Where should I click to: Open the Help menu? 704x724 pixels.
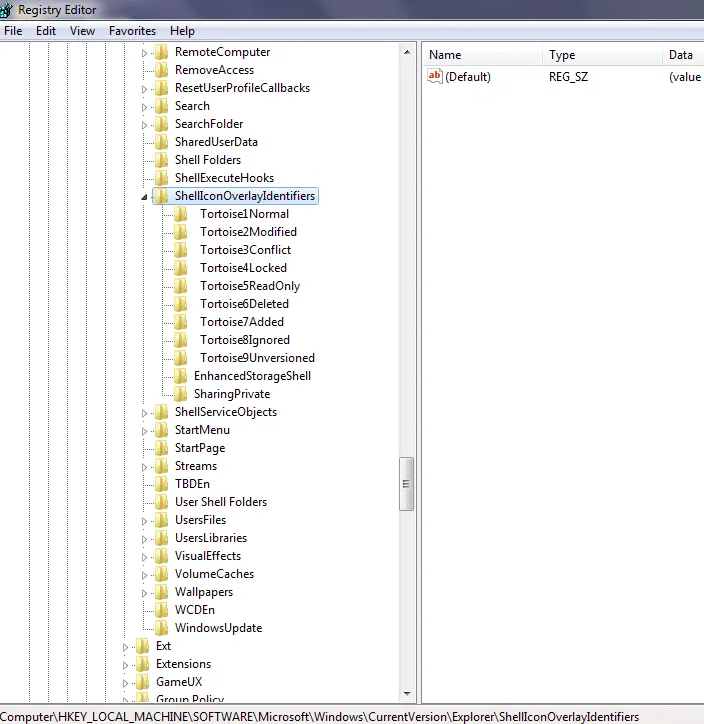coord(182,31)
